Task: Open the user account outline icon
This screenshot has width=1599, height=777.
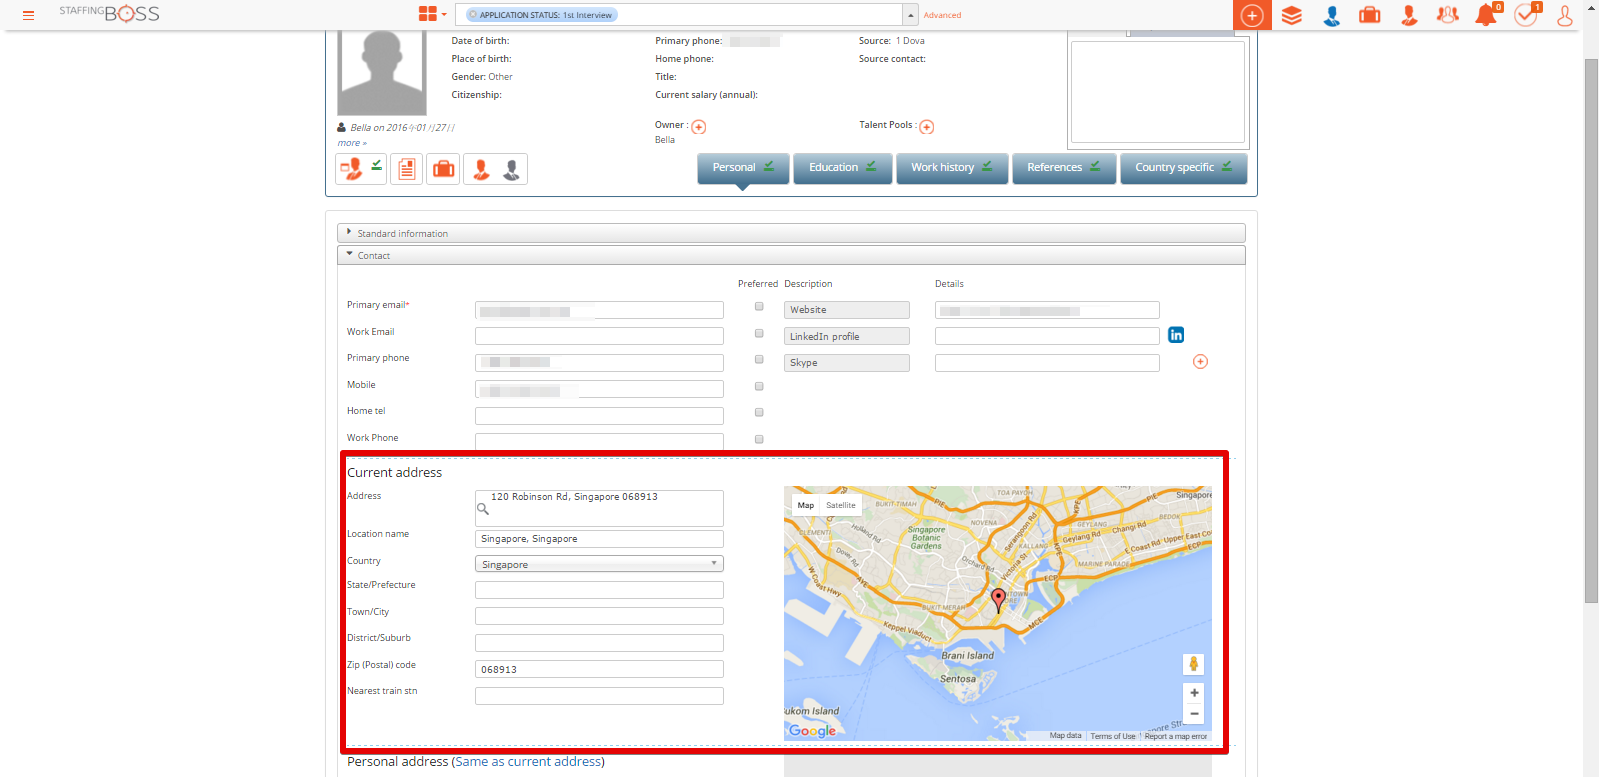Action: 1565,15
